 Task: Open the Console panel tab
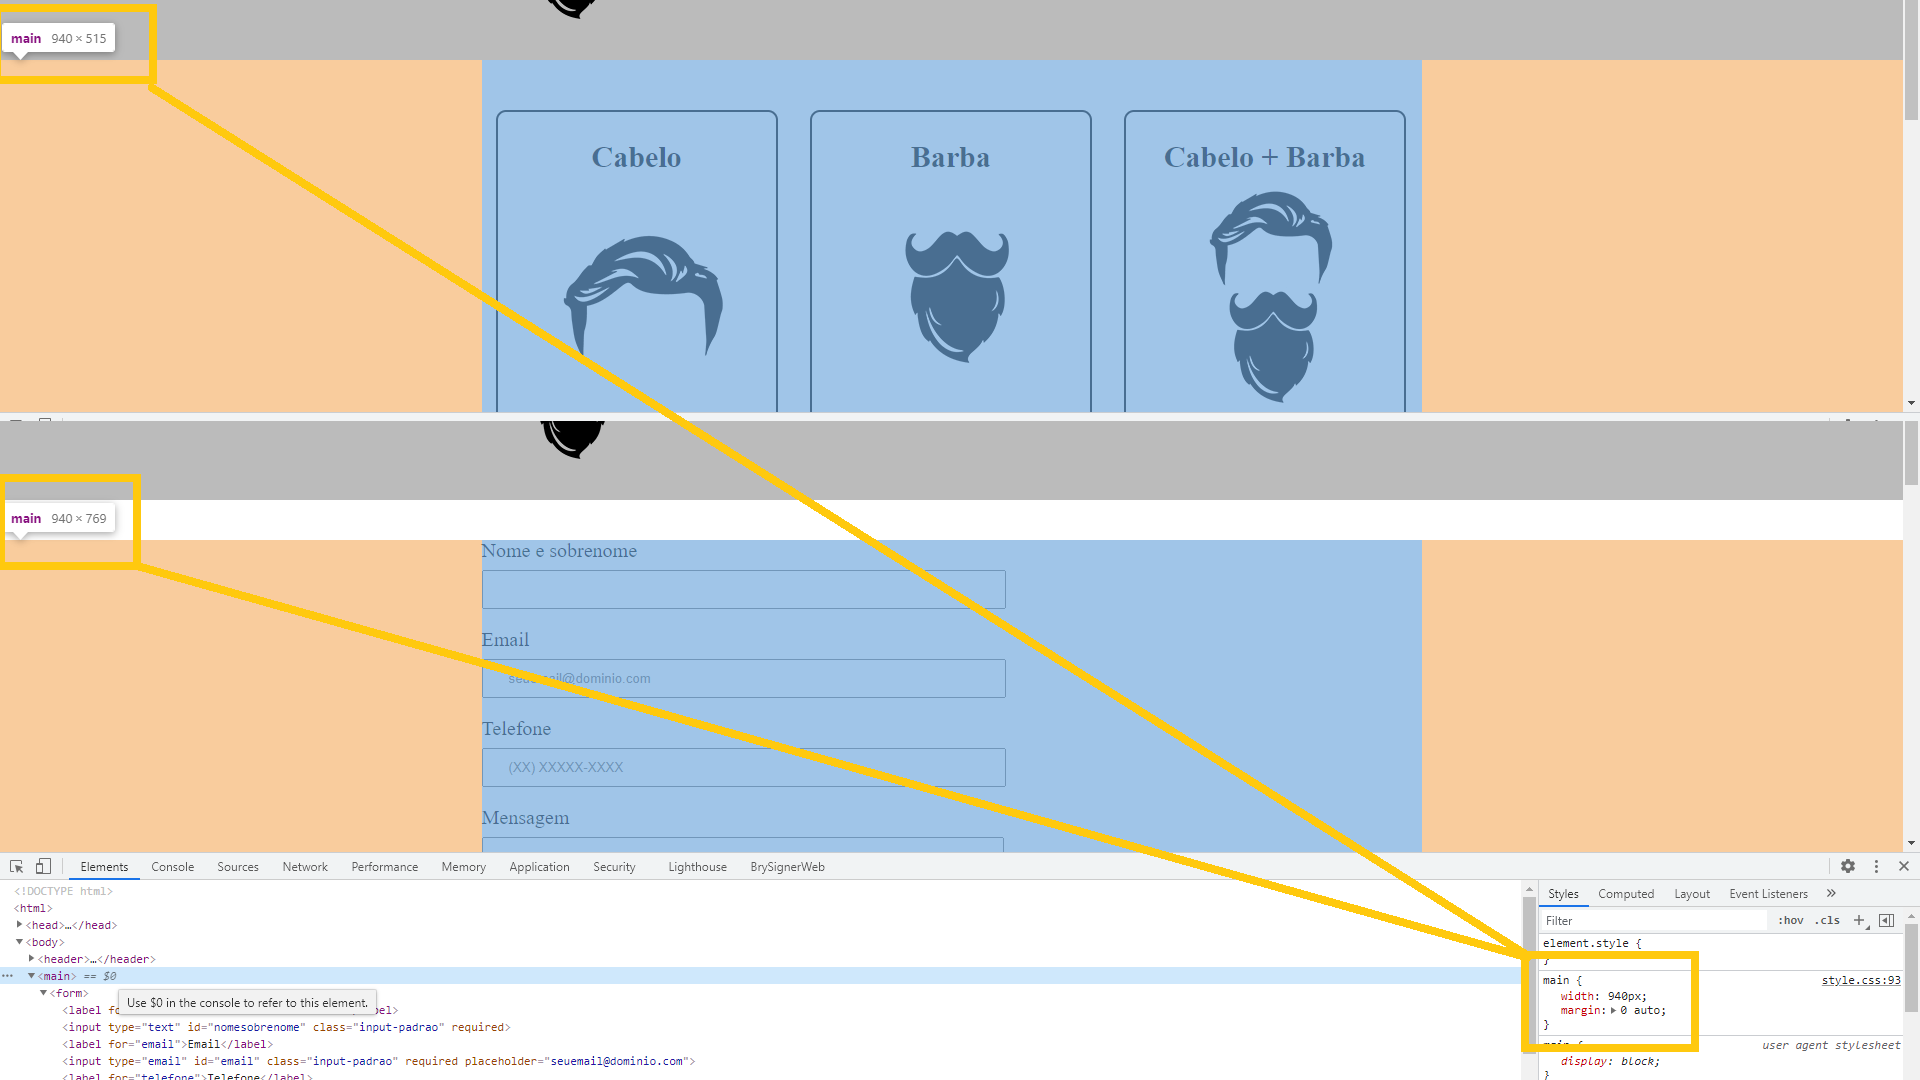coord(171,866)
